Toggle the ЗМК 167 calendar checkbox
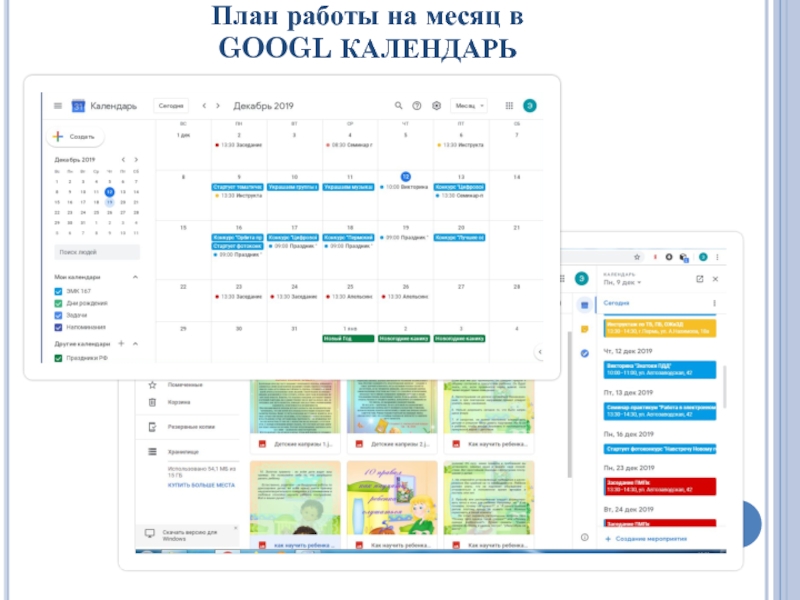Viewport: 800px width, 600px height. pyautogui.click(x=59, y=292)
